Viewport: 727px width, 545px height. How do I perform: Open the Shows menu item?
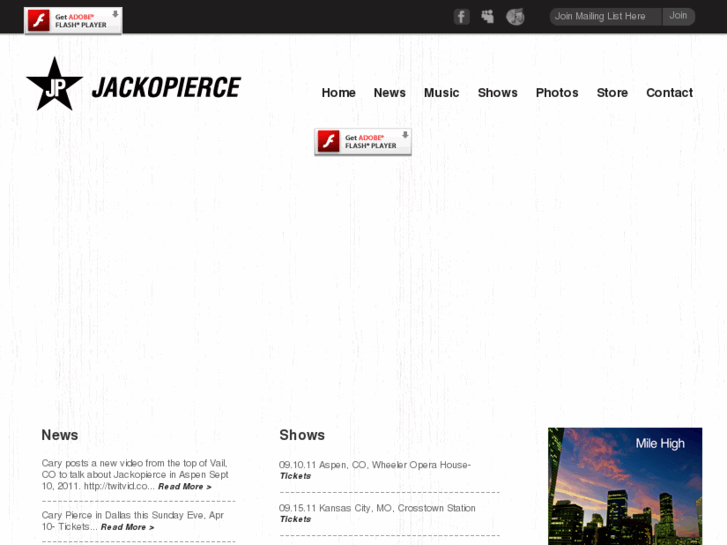(497, 93)
